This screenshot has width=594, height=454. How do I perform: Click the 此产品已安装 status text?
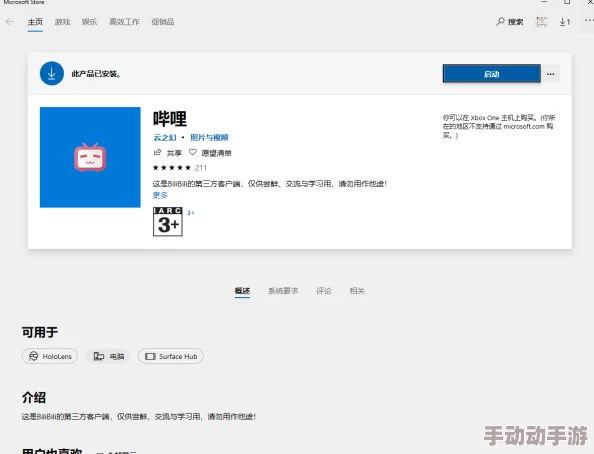pos(96,74)
